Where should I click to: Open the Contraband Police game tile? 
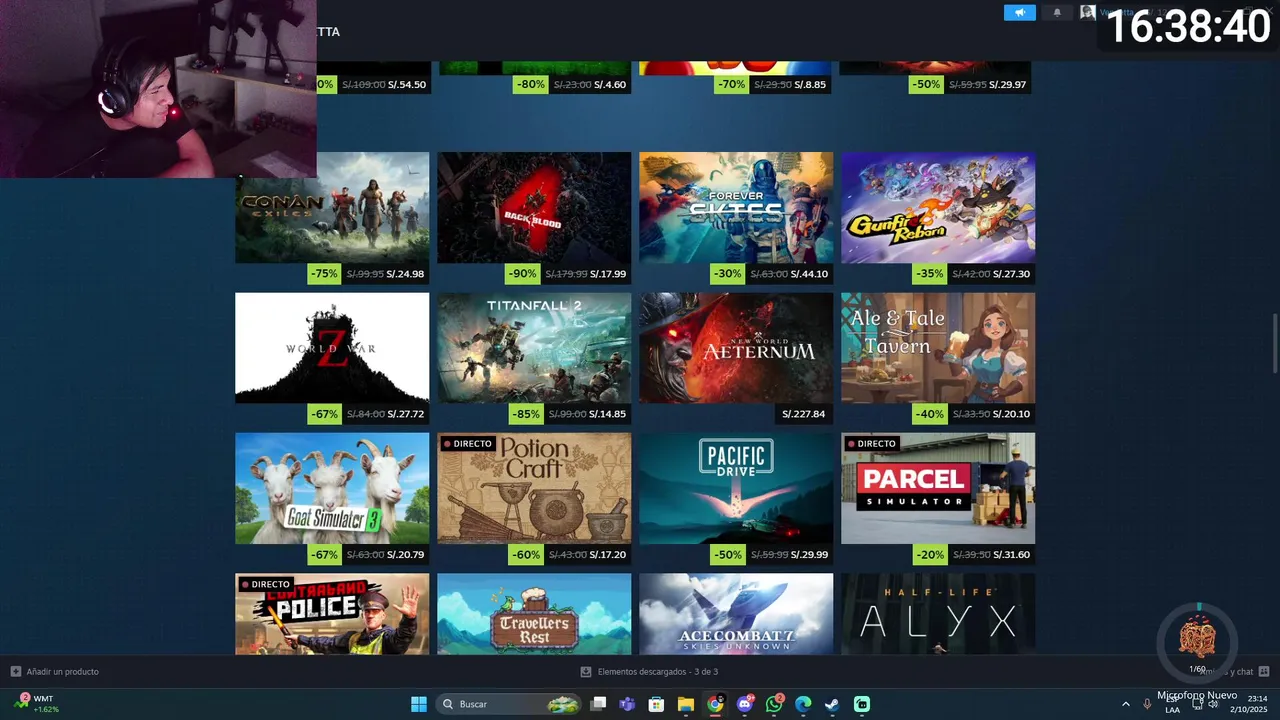coord(332,614)
